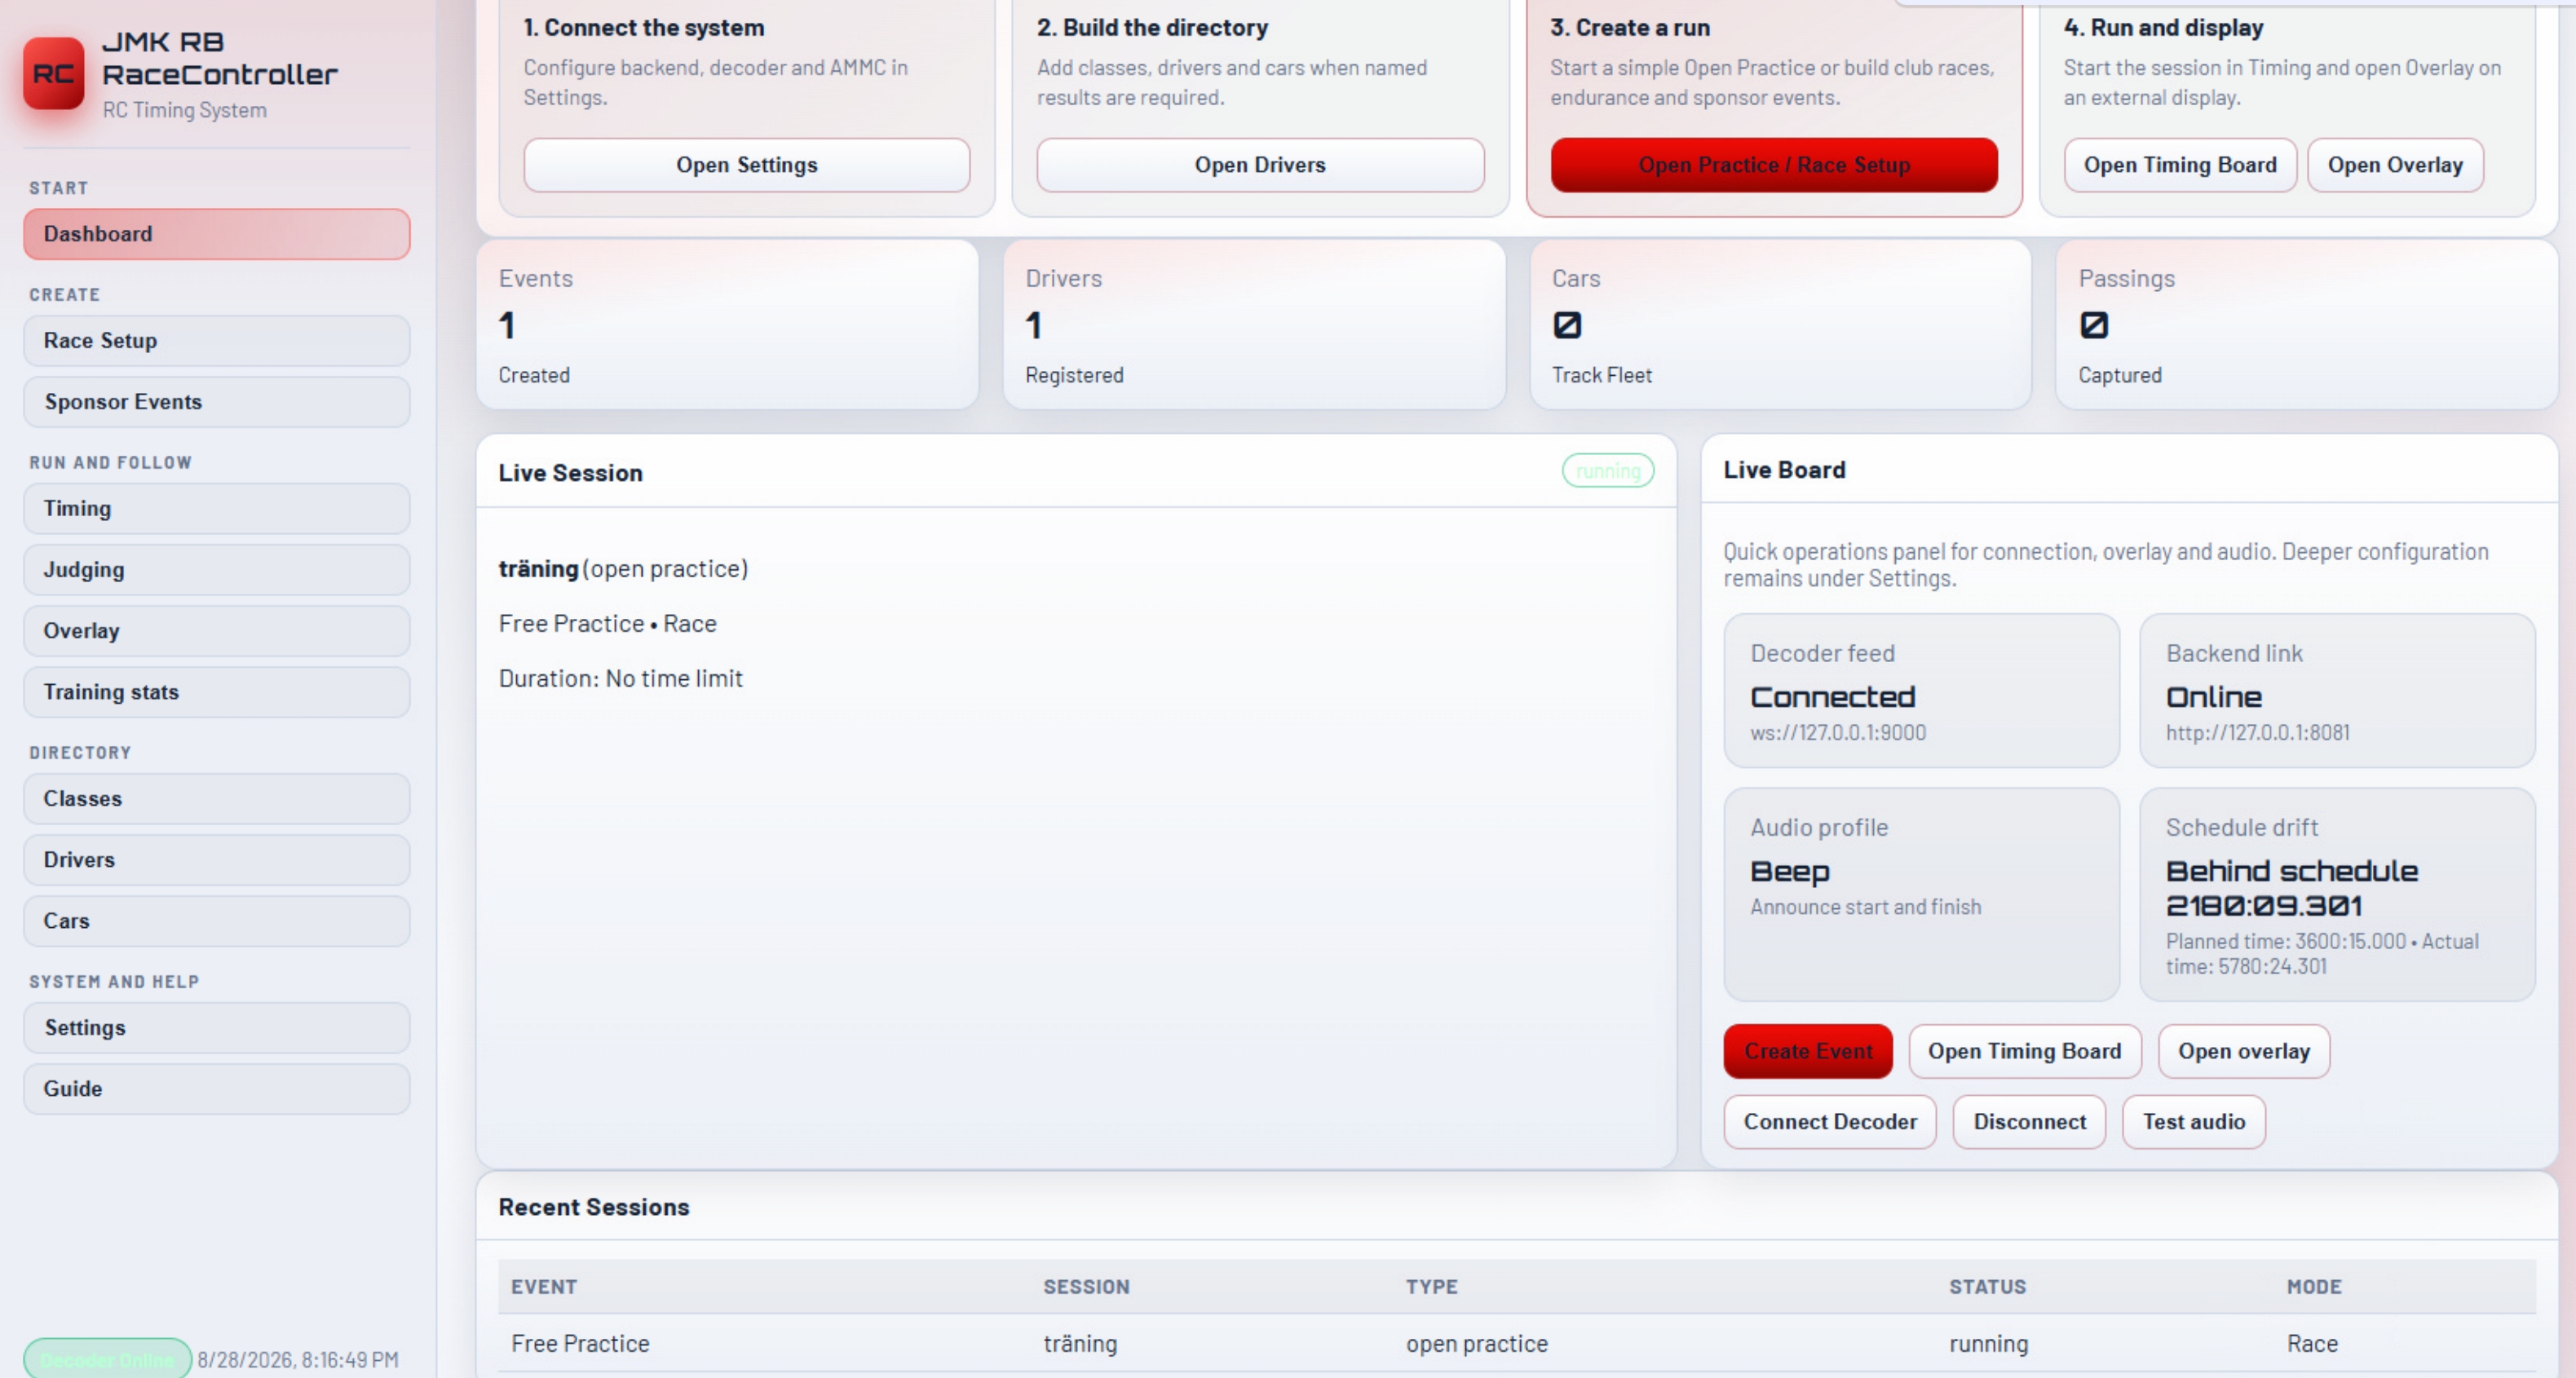The height and width of the screenshot is (1378, 2576).
Task: Click the Drivers Registered stat card
Action: click(1254, 325)
